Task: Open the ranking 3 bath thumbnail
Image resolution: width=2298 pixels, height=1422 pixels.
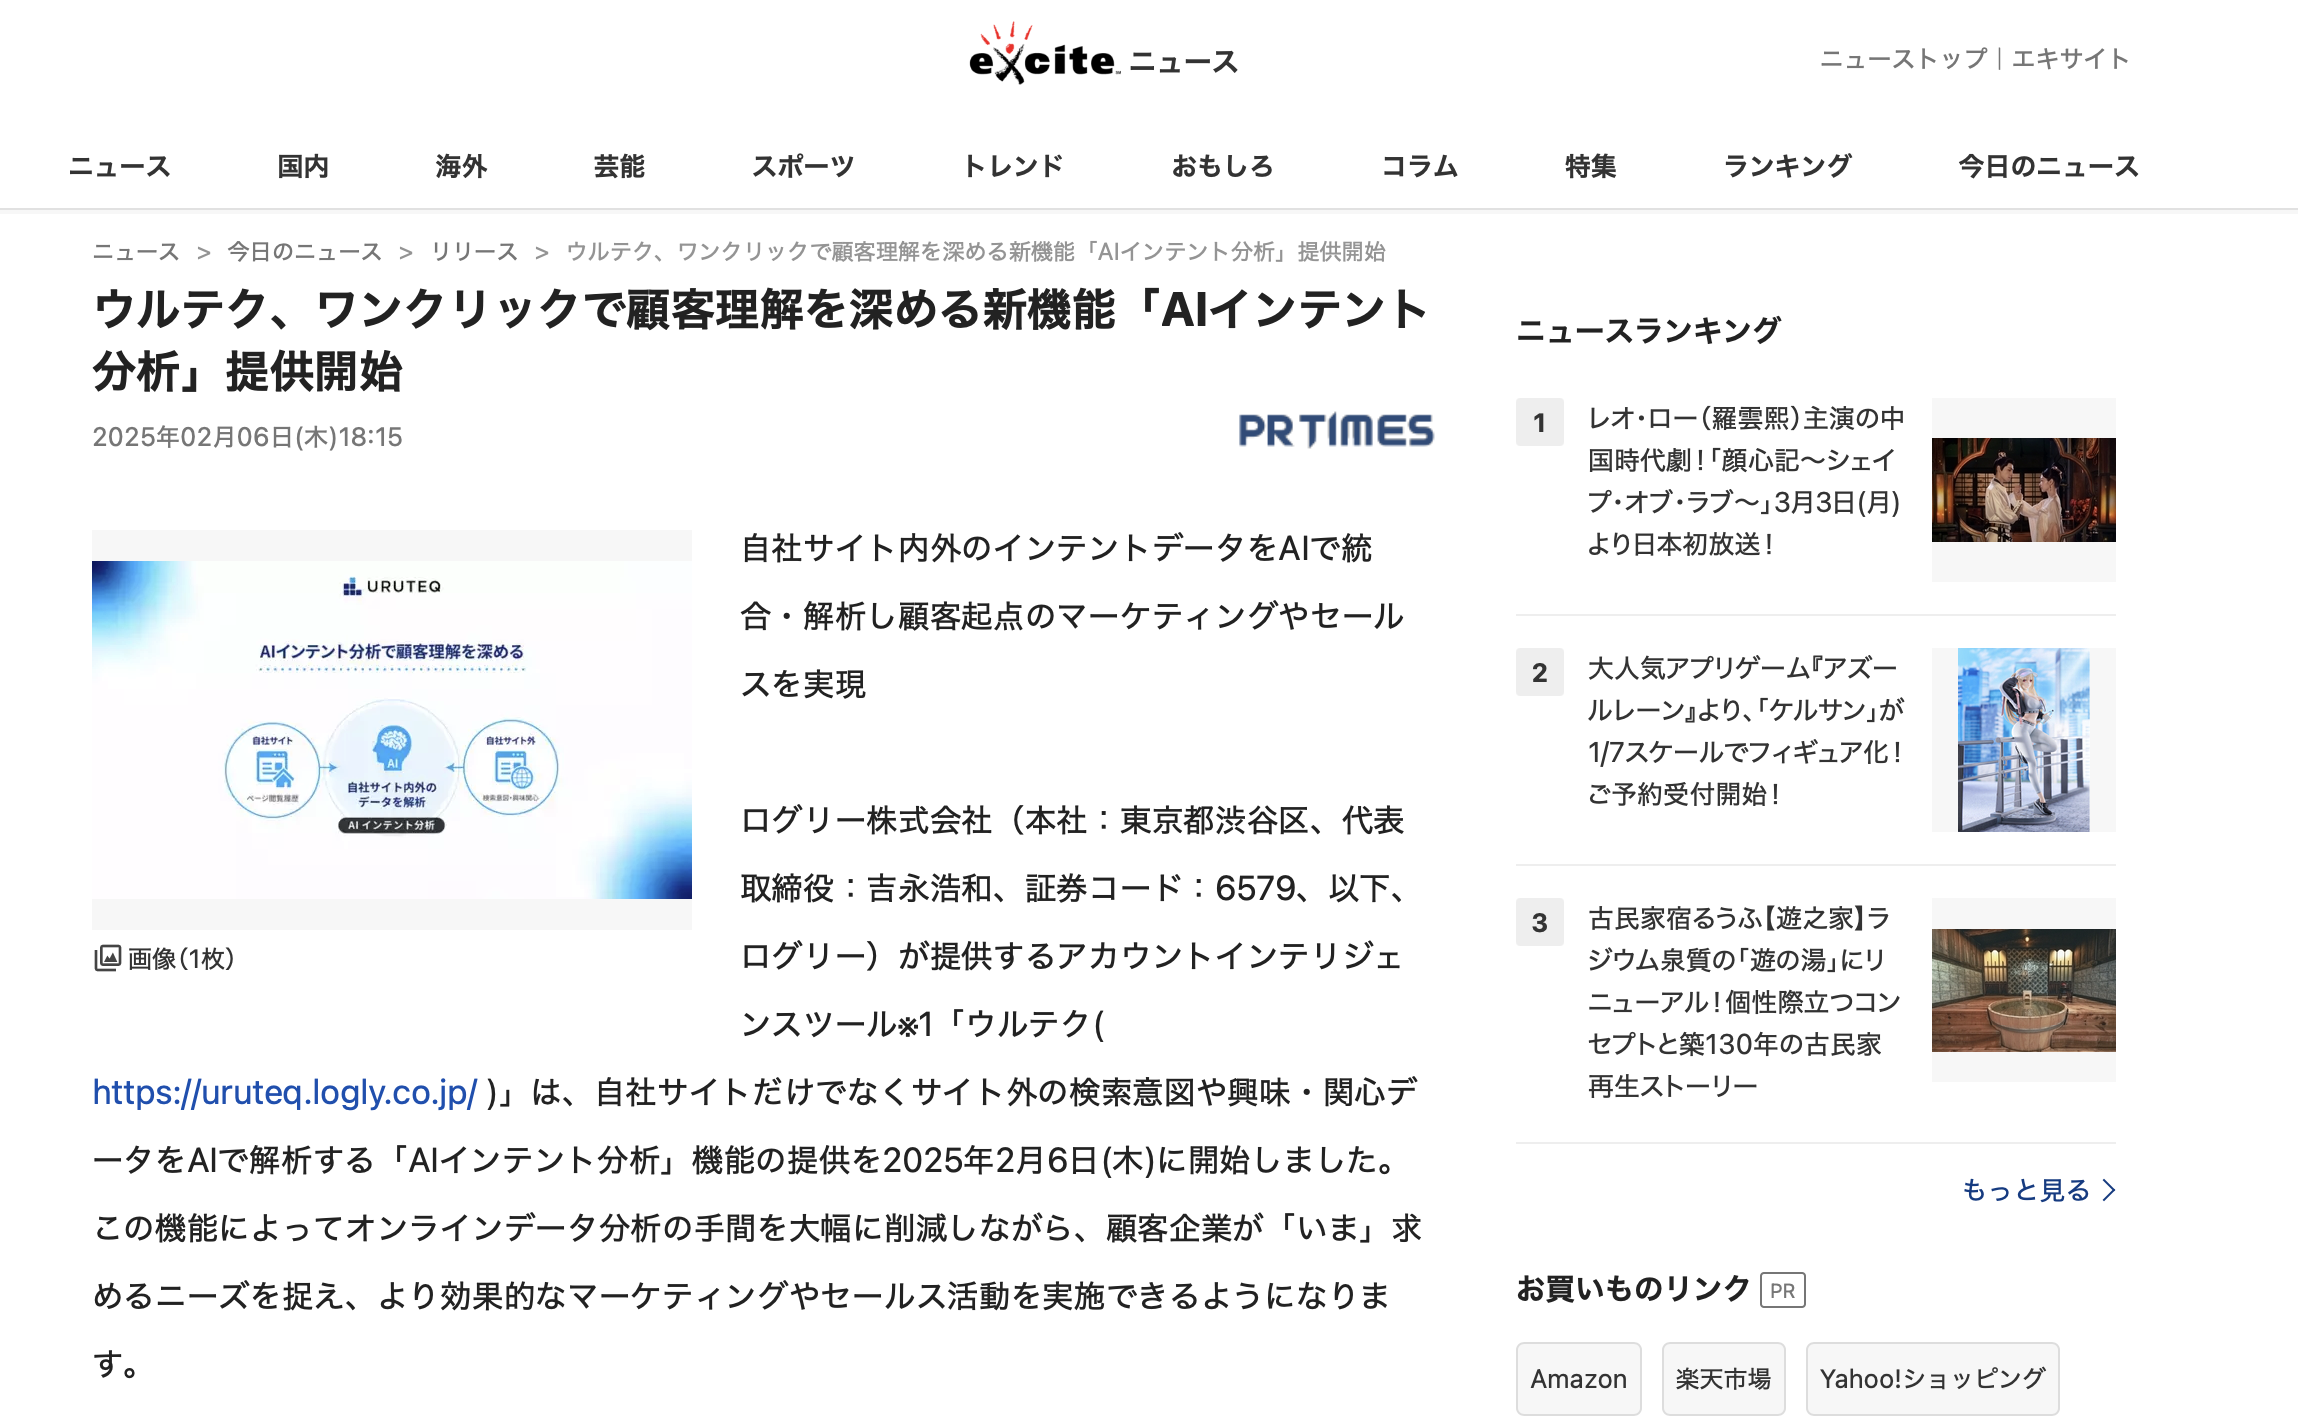Action: 2024,990
